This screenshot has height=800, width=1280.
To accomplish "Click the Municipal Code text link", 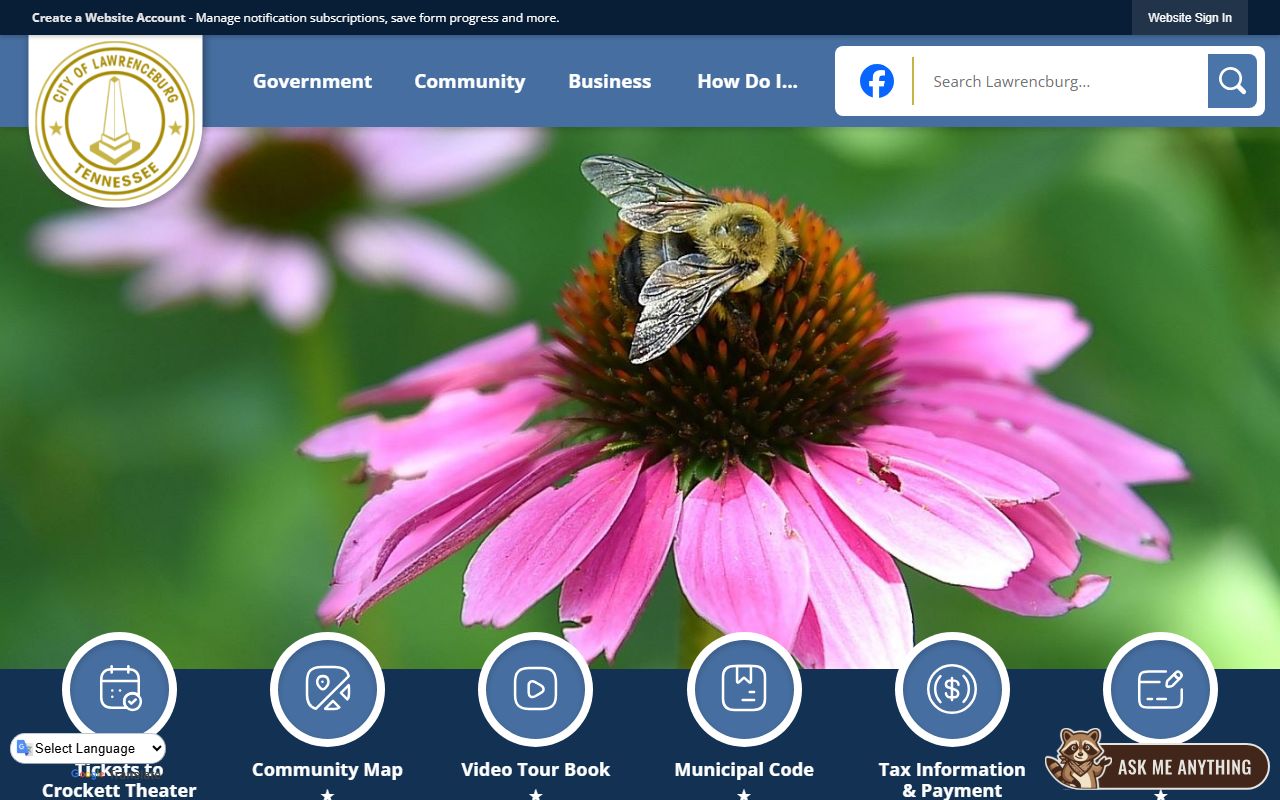I will tap(744, 770).
